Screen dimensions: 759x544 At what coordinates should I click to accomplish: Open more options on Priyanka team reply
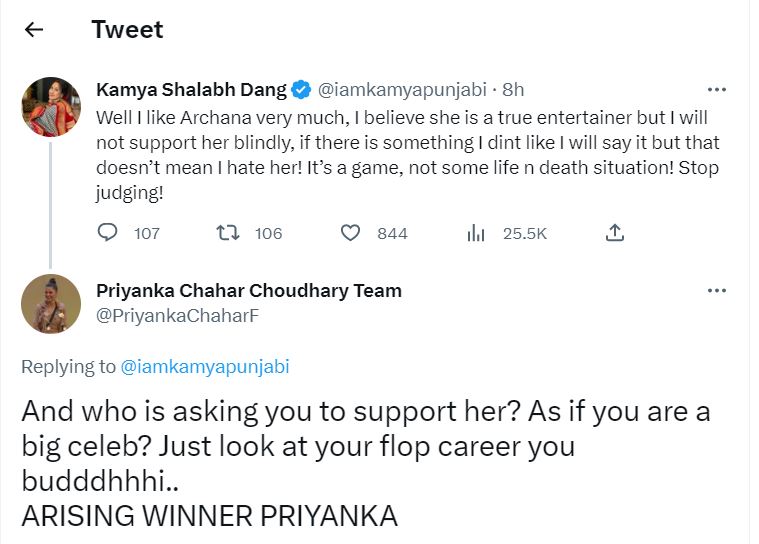[x=717, y=290]
